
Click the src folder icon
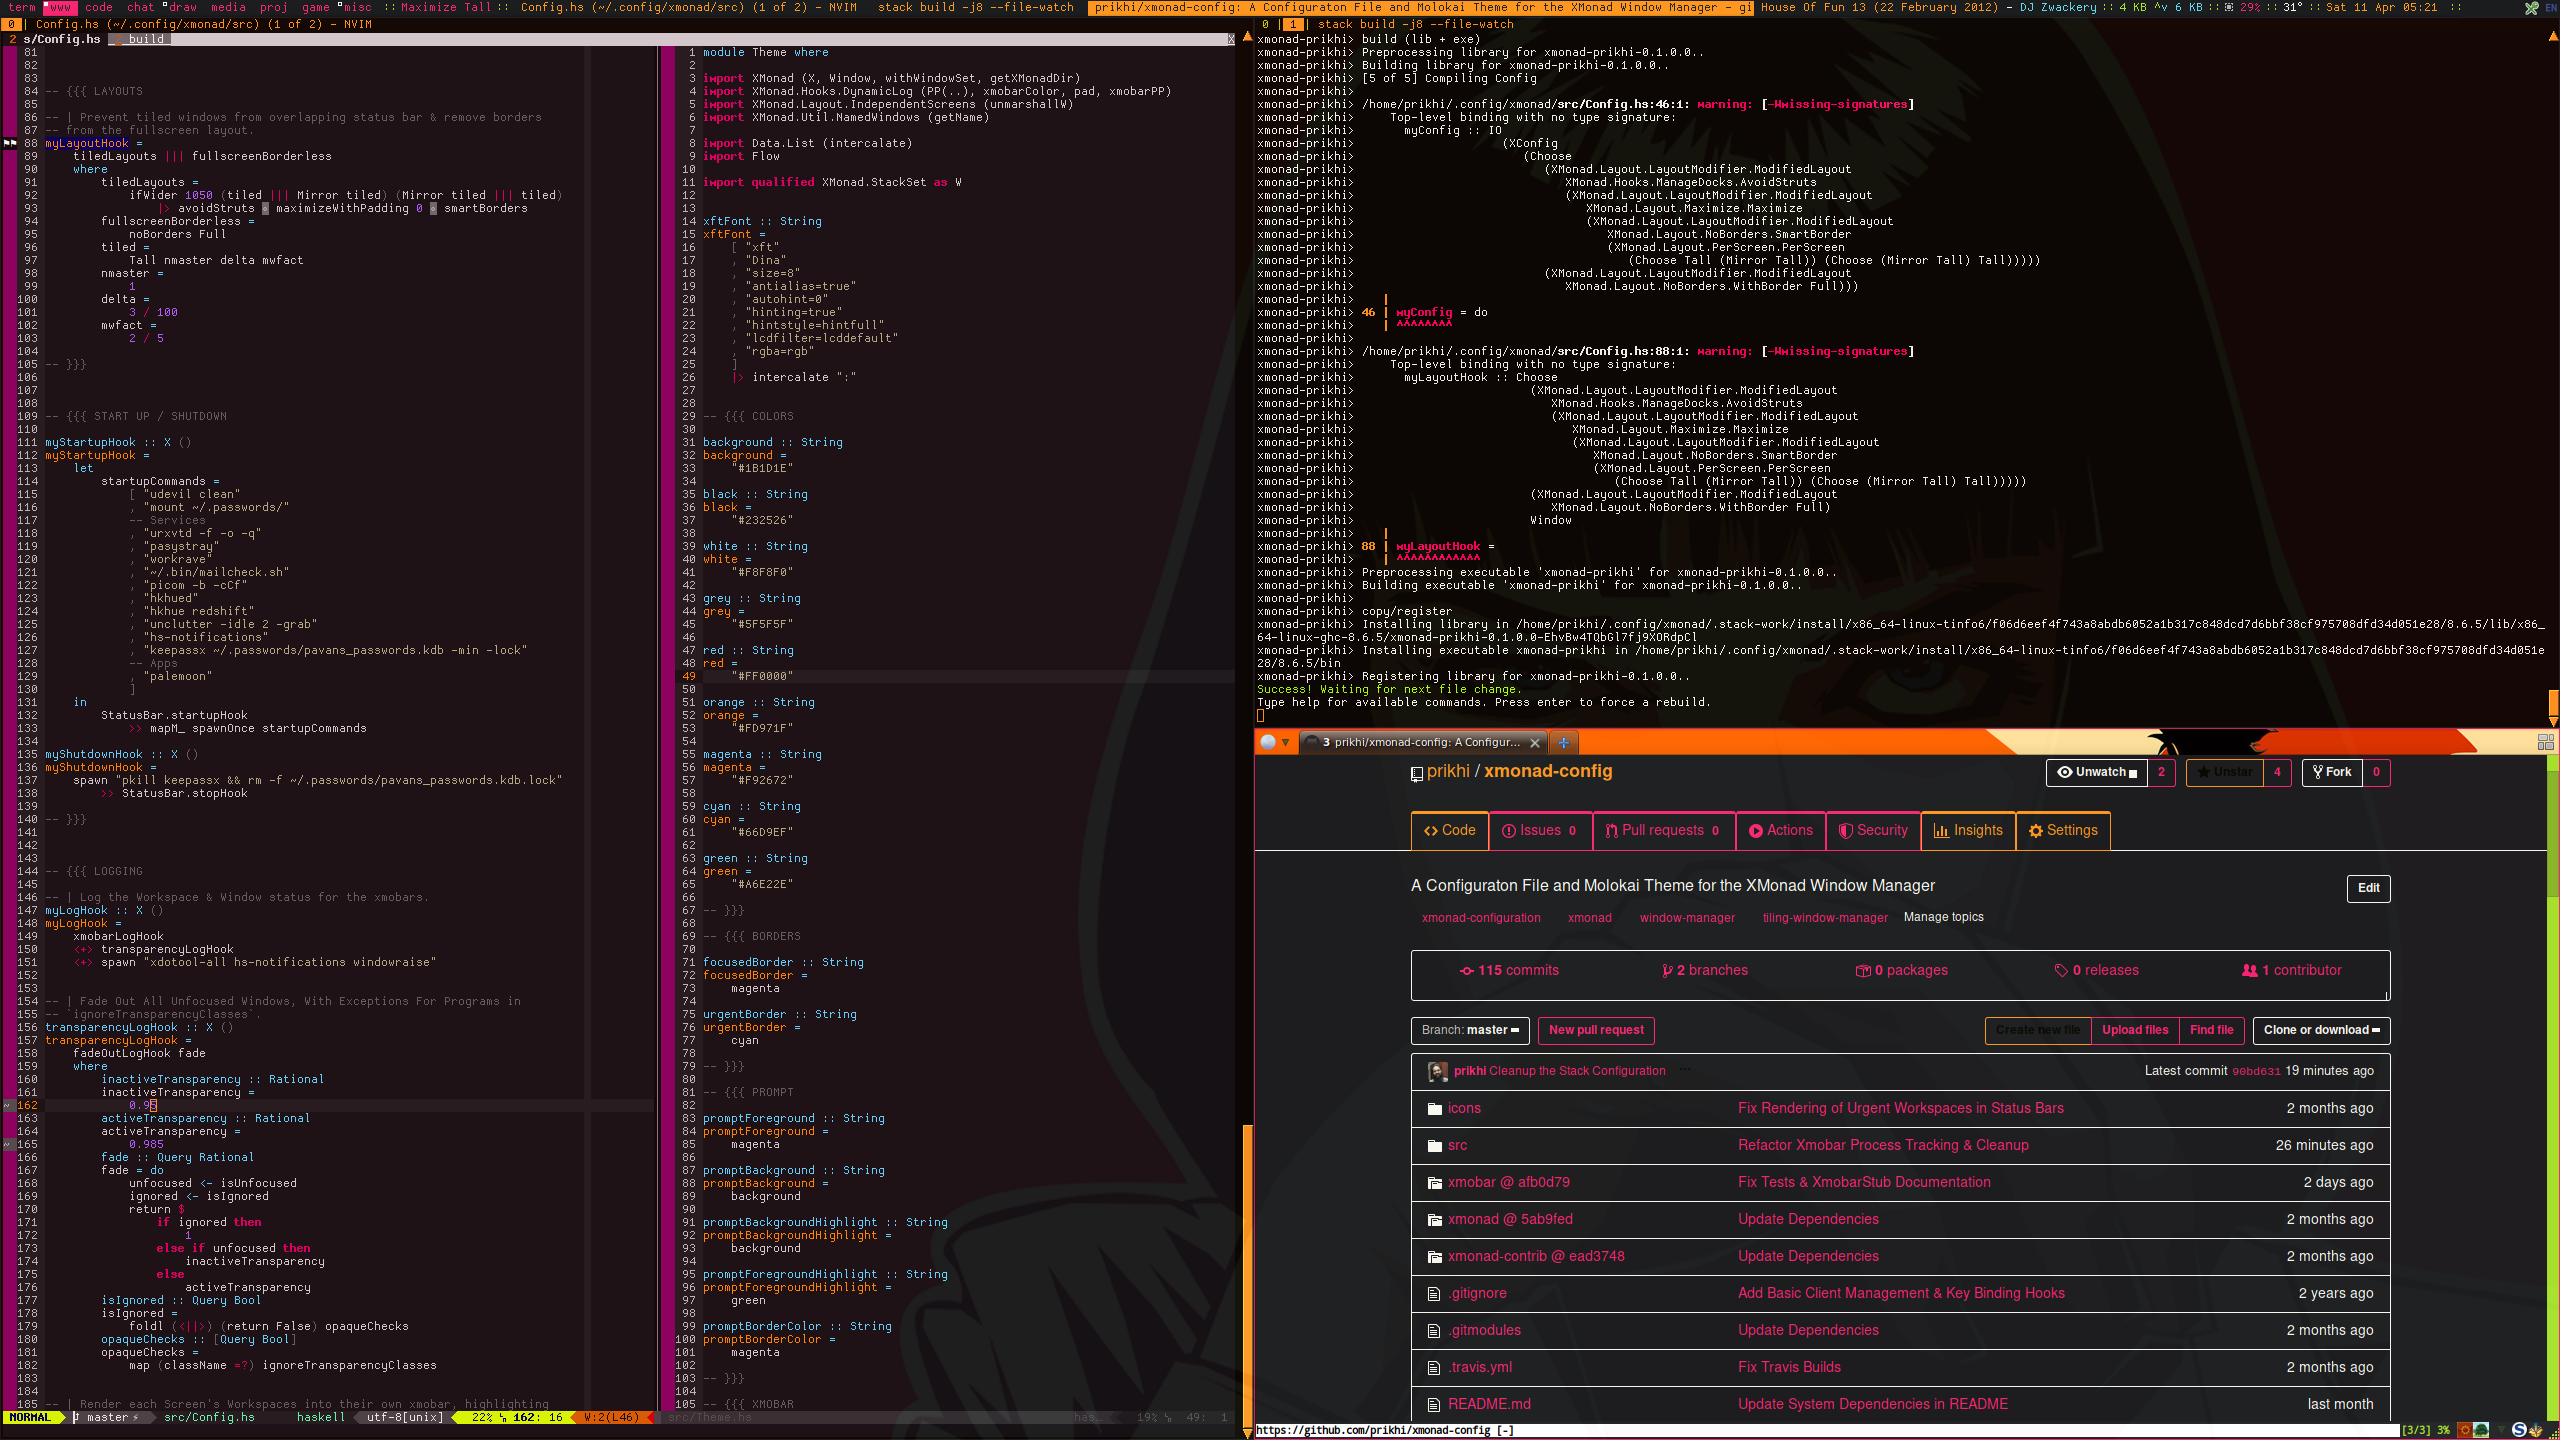(x=1435, y=1146)
